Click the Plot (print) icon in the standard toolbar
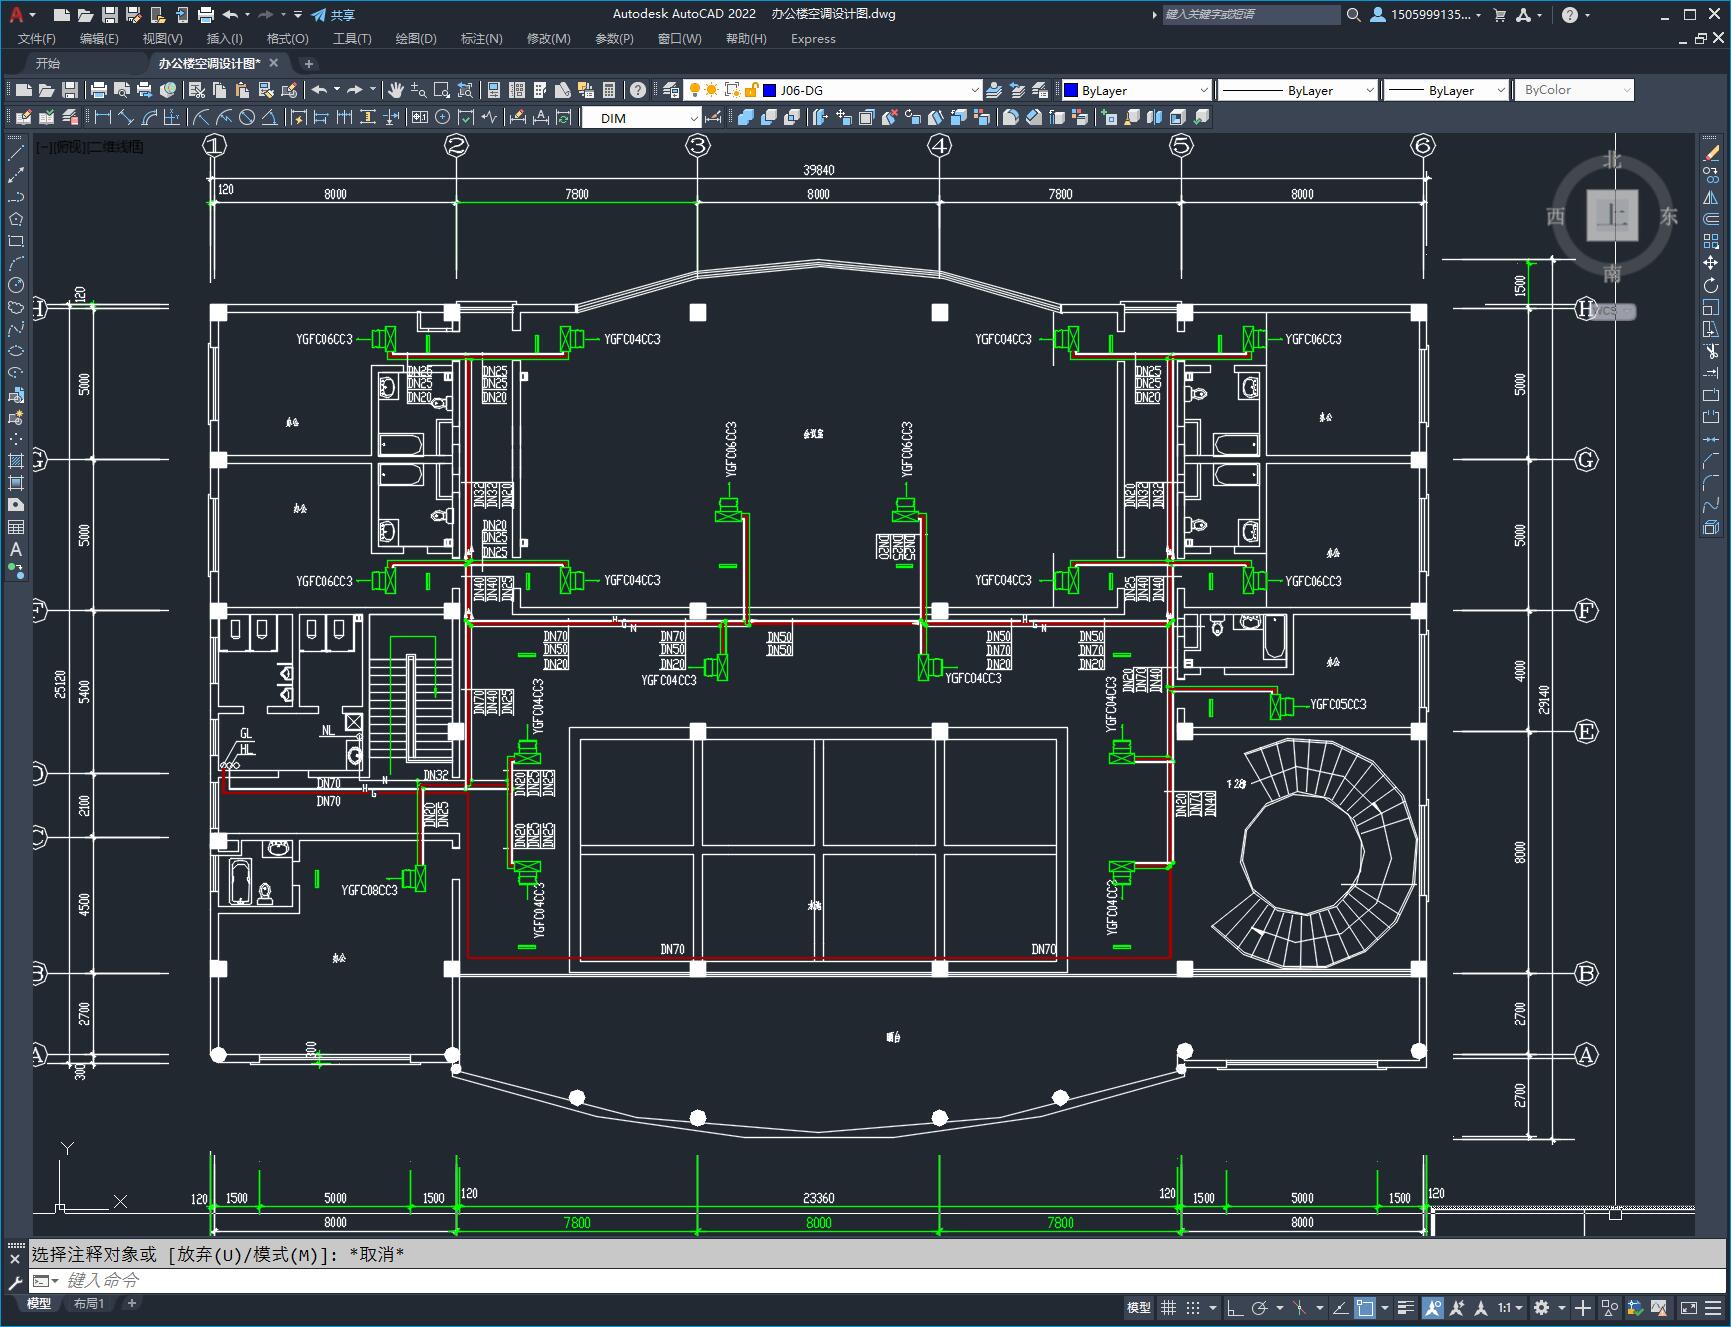This screenshot has height=1327, width=1731. 99,90
